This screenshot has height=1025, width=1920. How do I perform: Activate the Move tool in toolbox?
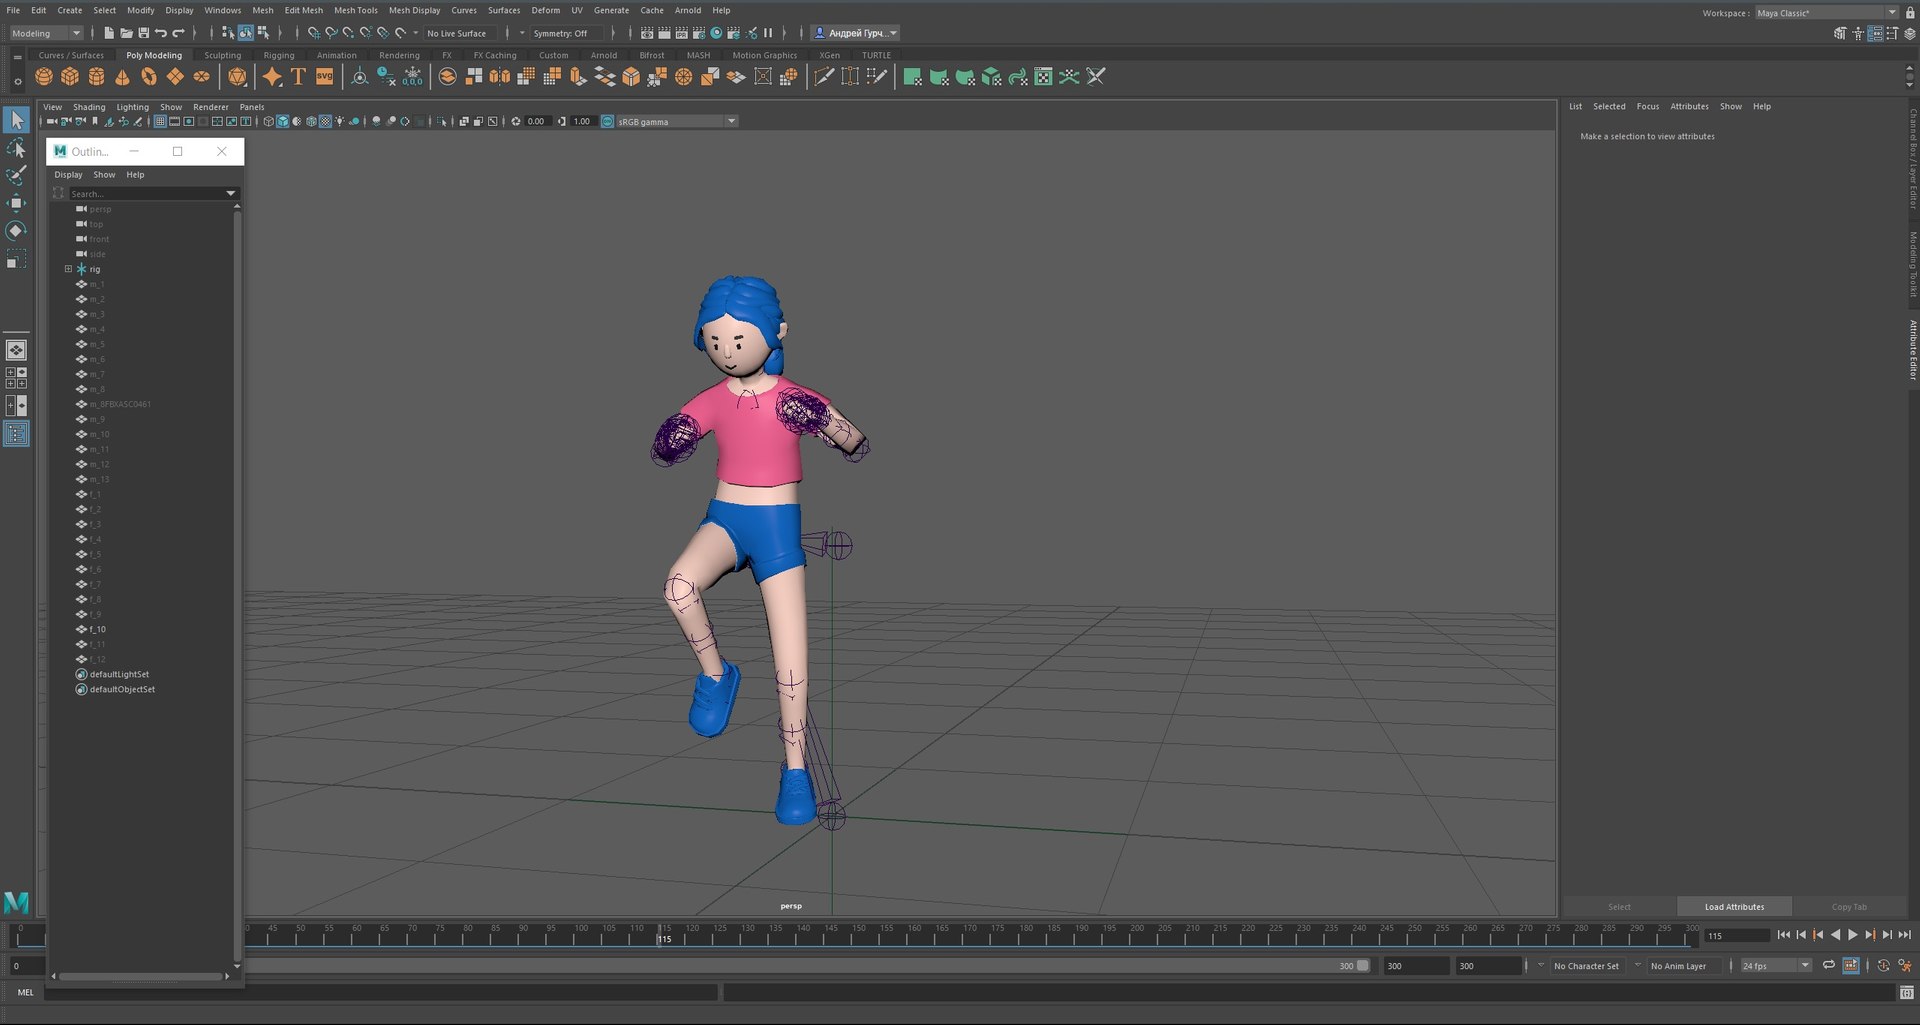tap(16, 203)
